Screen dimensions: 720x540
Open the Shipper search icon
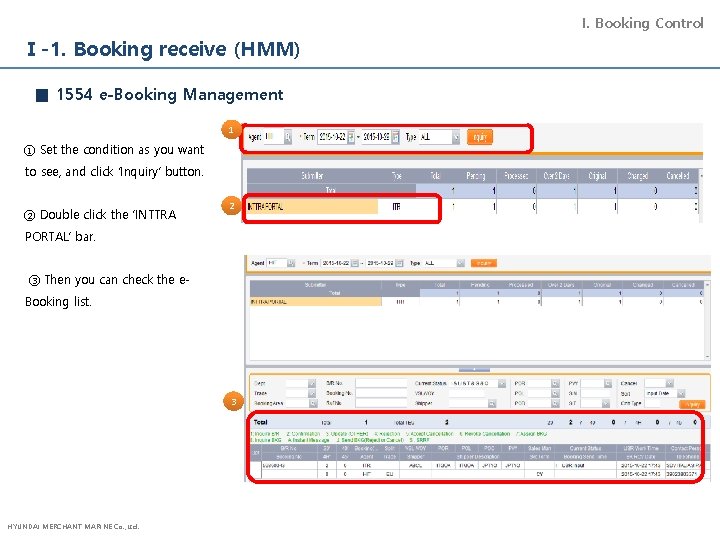(492, 403)
